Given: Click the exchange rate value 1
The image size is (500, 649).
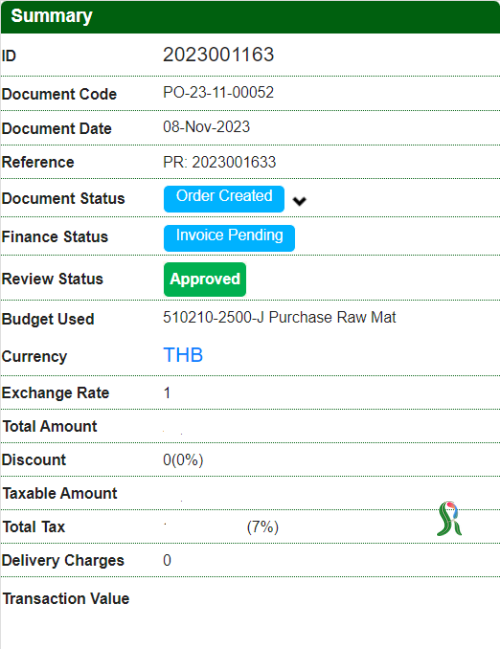Looking at the screenshot, I should tap(167, 392).
